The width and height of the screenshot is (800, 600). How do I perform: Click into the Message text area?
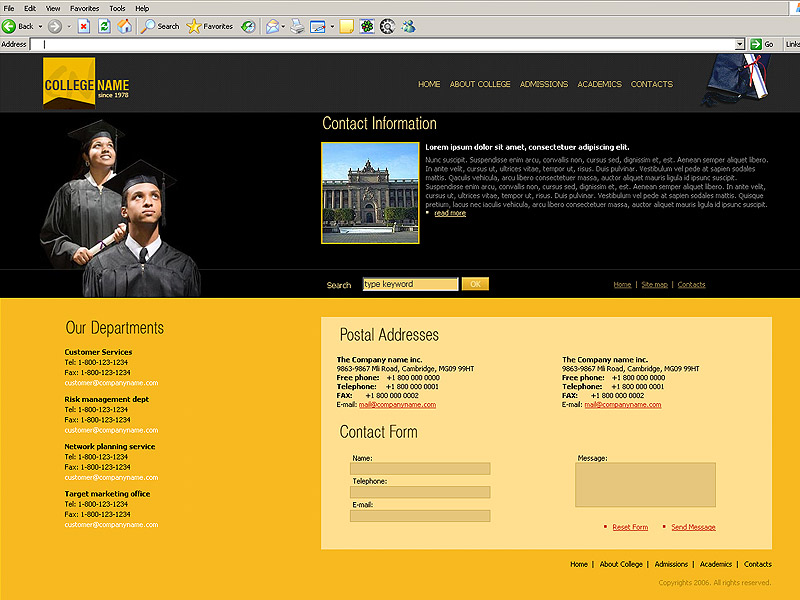(645, 485)
